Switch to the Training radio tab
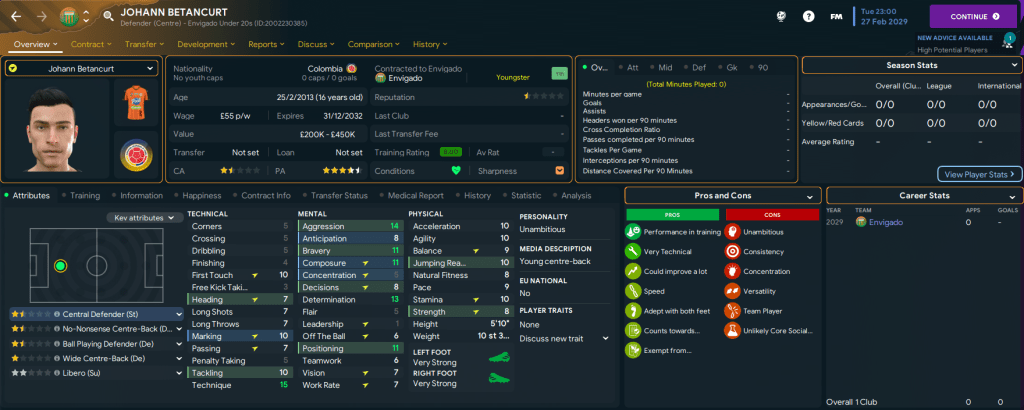1024x410 pixels. click(80, 196)
